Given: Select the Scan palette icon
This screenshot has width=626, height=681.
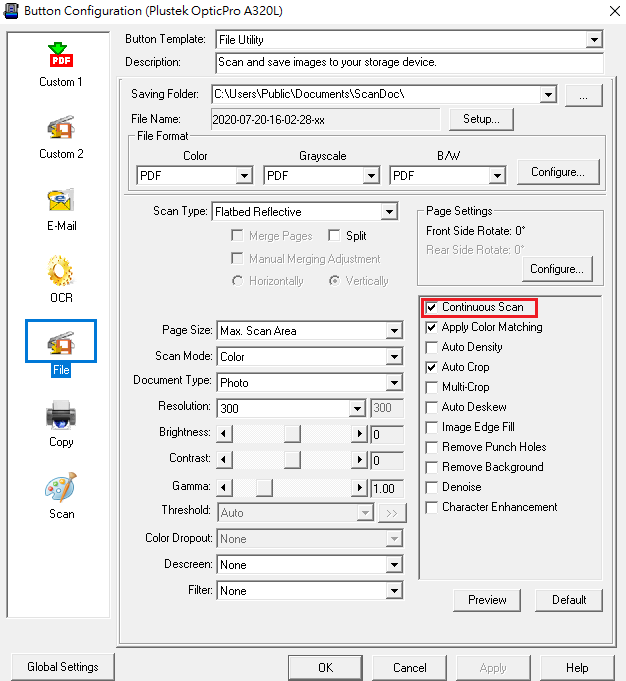Looking at the screenshot, I should coord(61,487).
